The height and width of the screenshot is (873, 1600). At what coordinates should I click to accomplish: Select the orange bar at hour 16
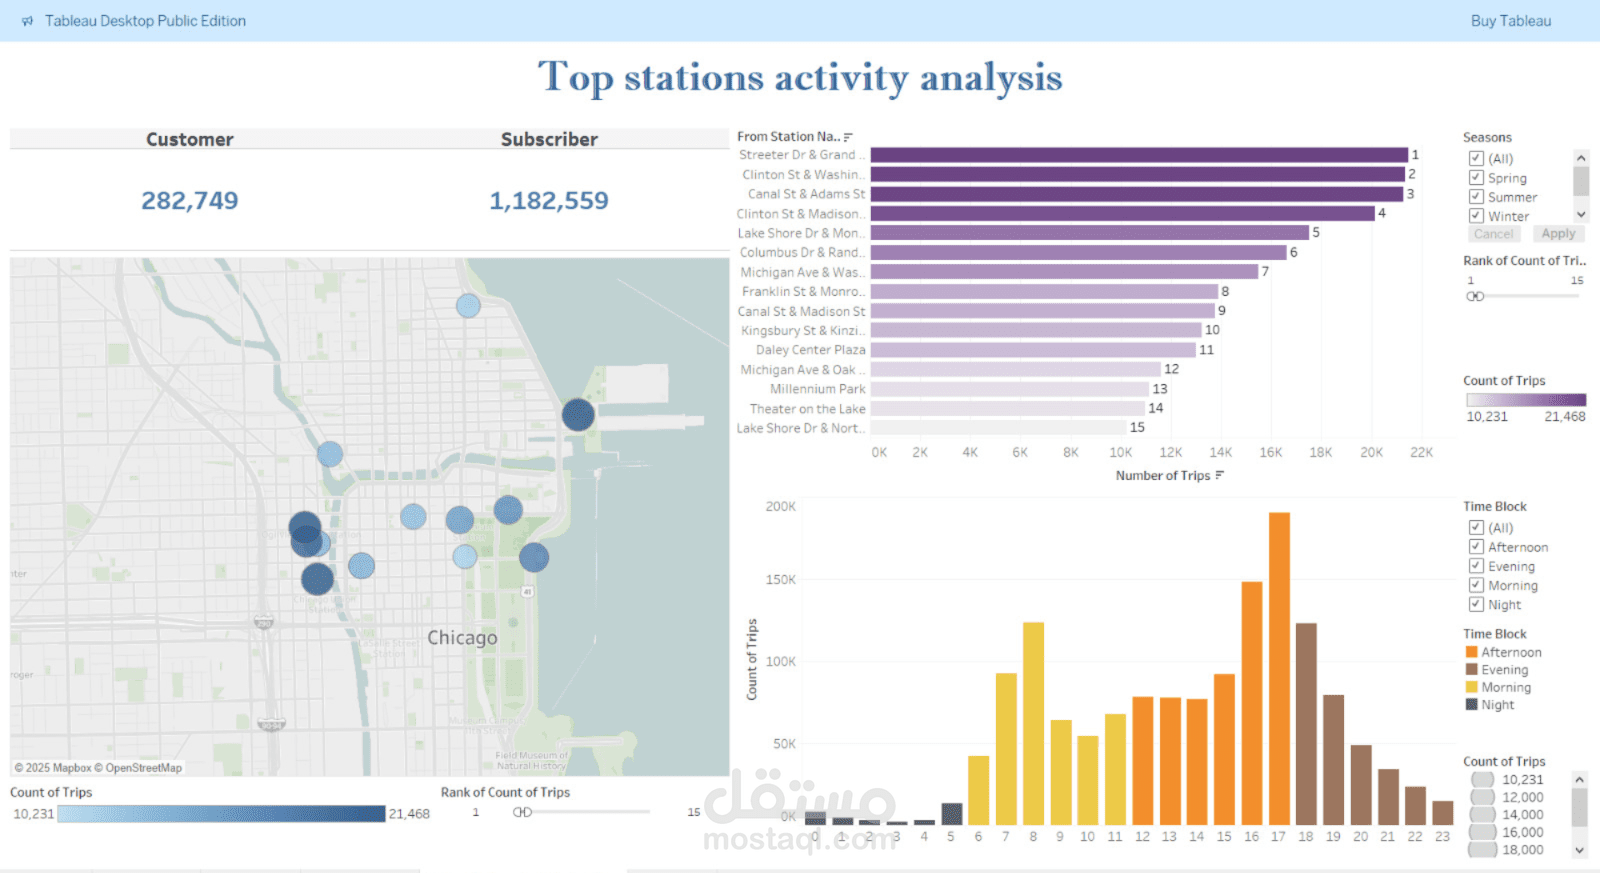click(1252, 703)
